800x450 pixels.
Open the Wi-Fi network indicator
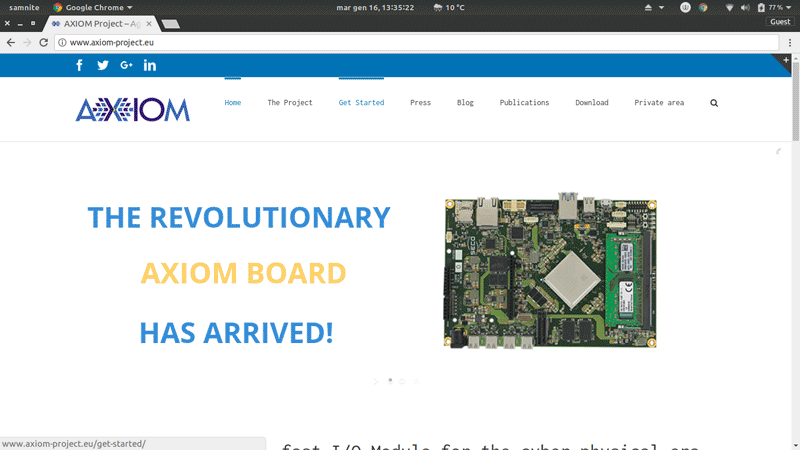point(730,8)
